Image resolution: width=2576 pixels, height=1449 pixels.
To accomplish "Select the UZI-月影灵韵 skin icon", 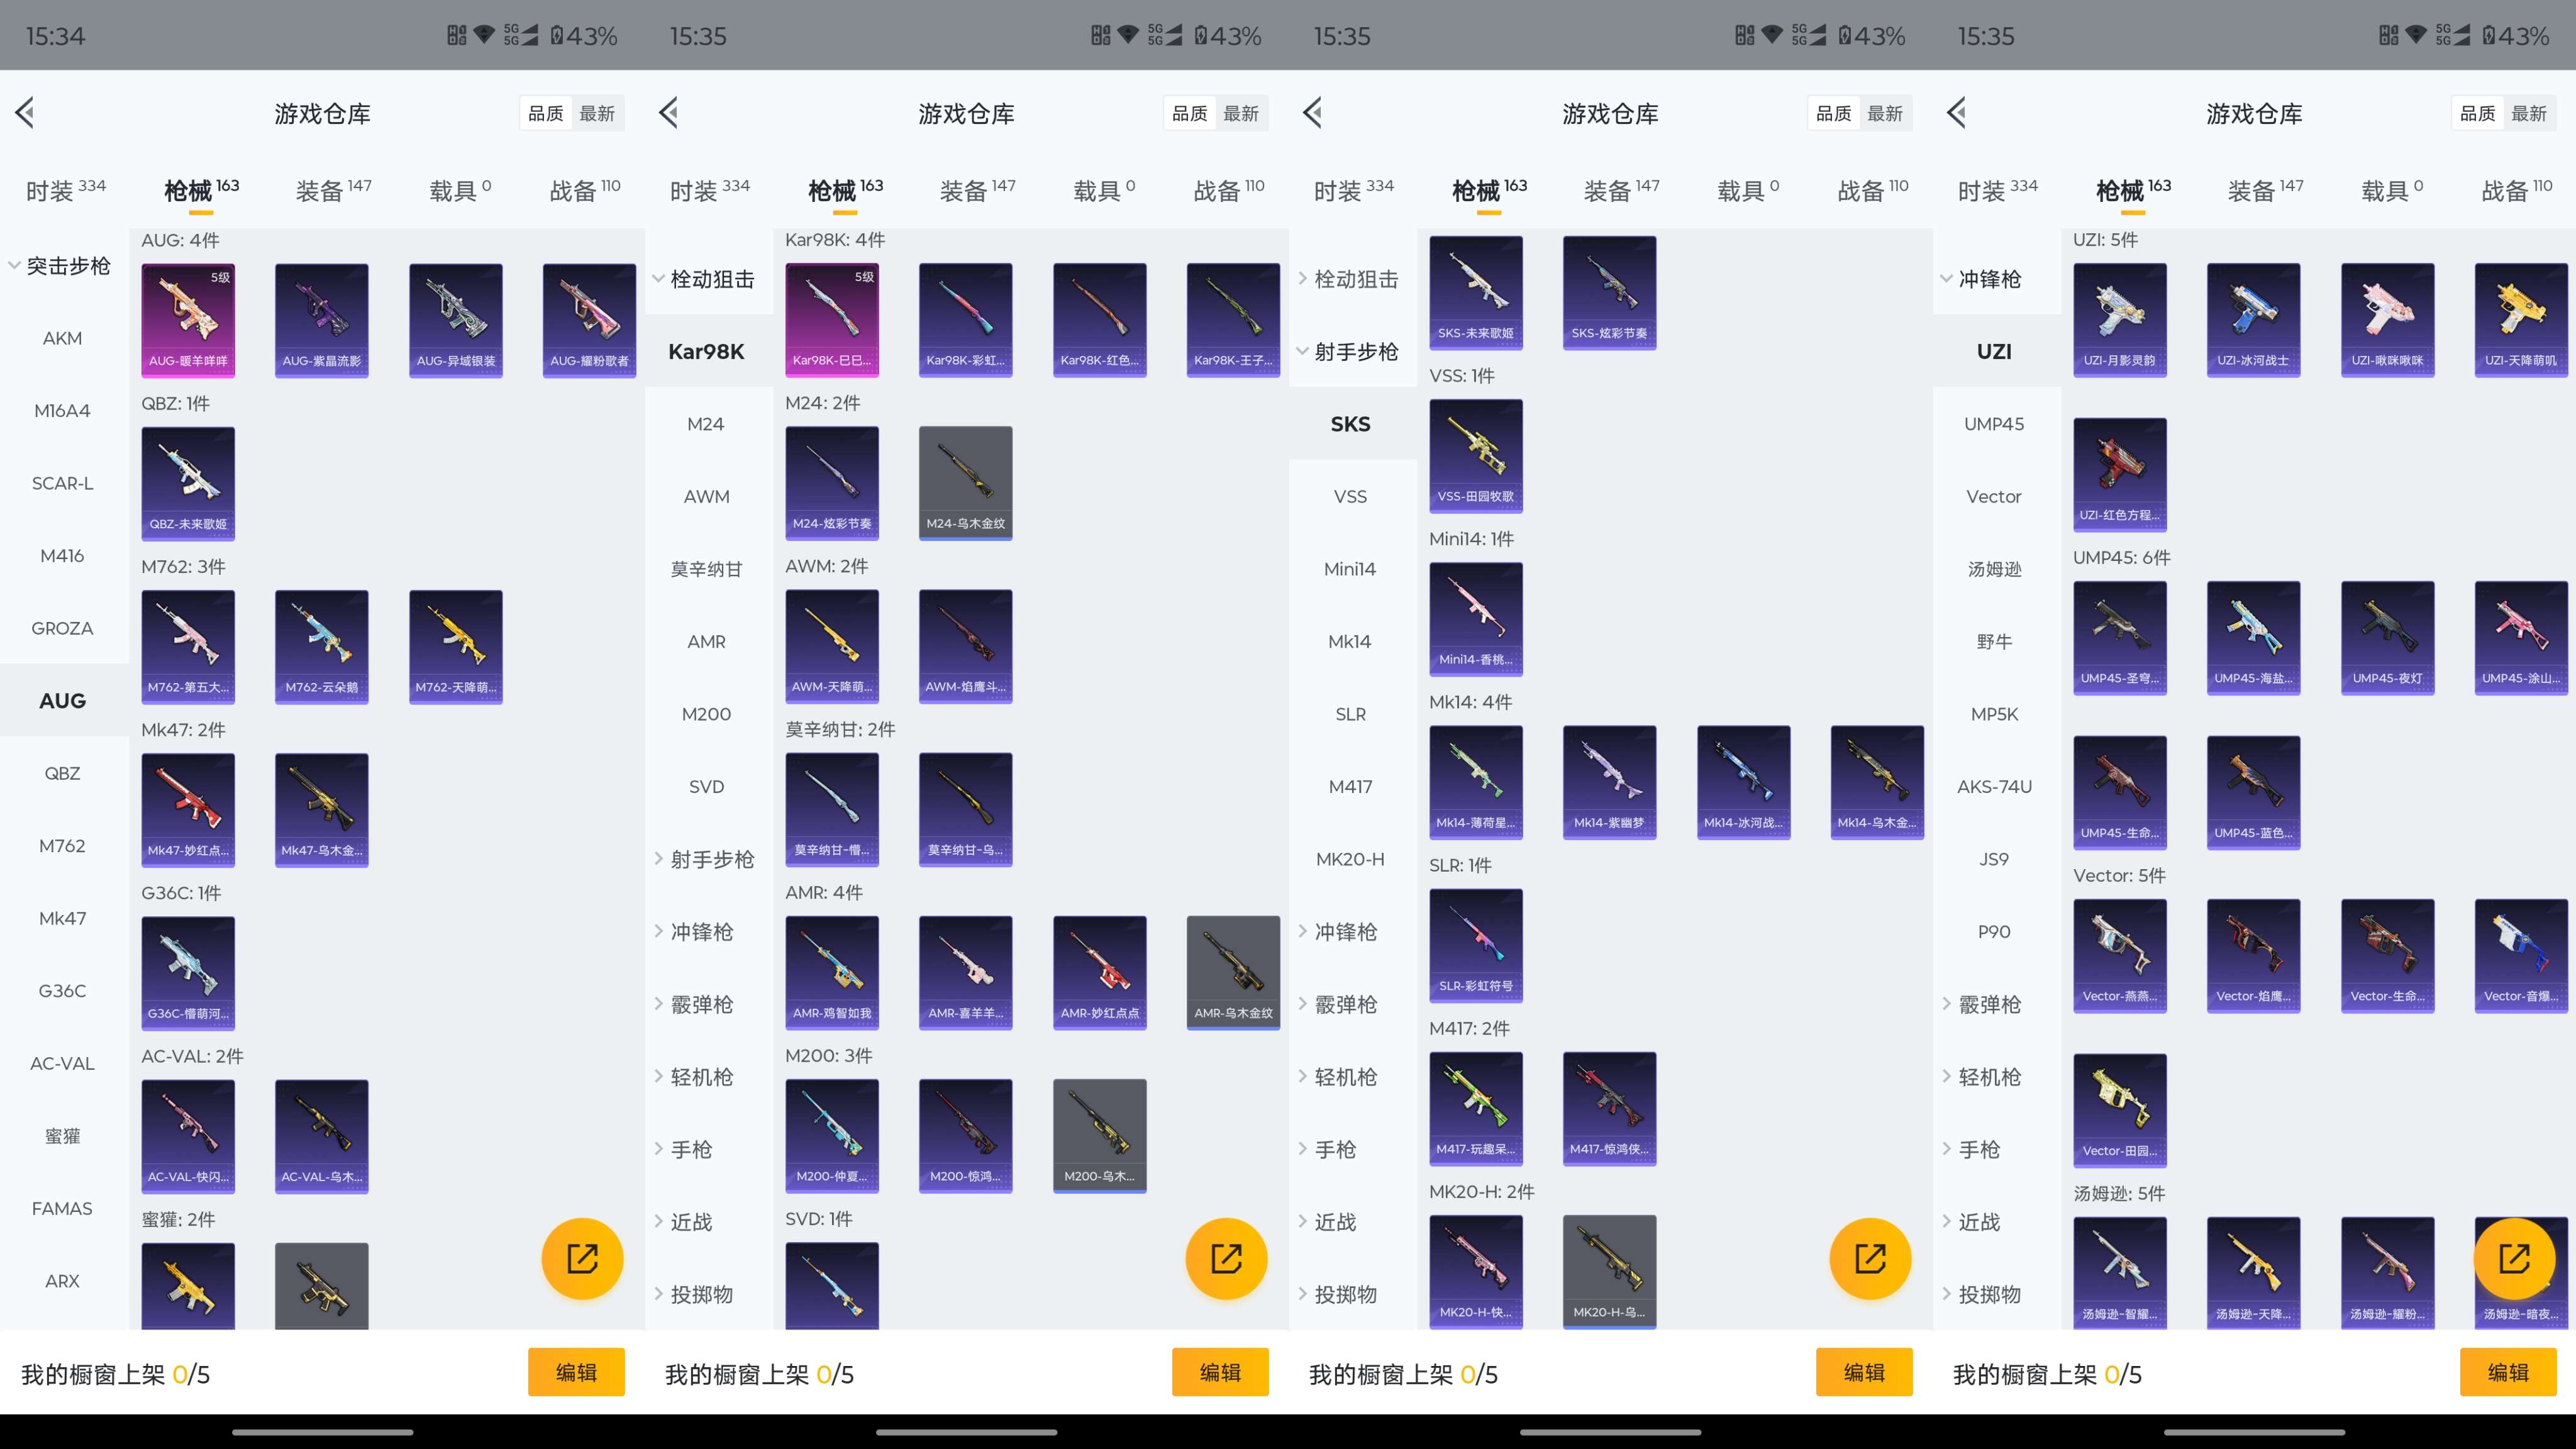I will (x=2120, y=320).
